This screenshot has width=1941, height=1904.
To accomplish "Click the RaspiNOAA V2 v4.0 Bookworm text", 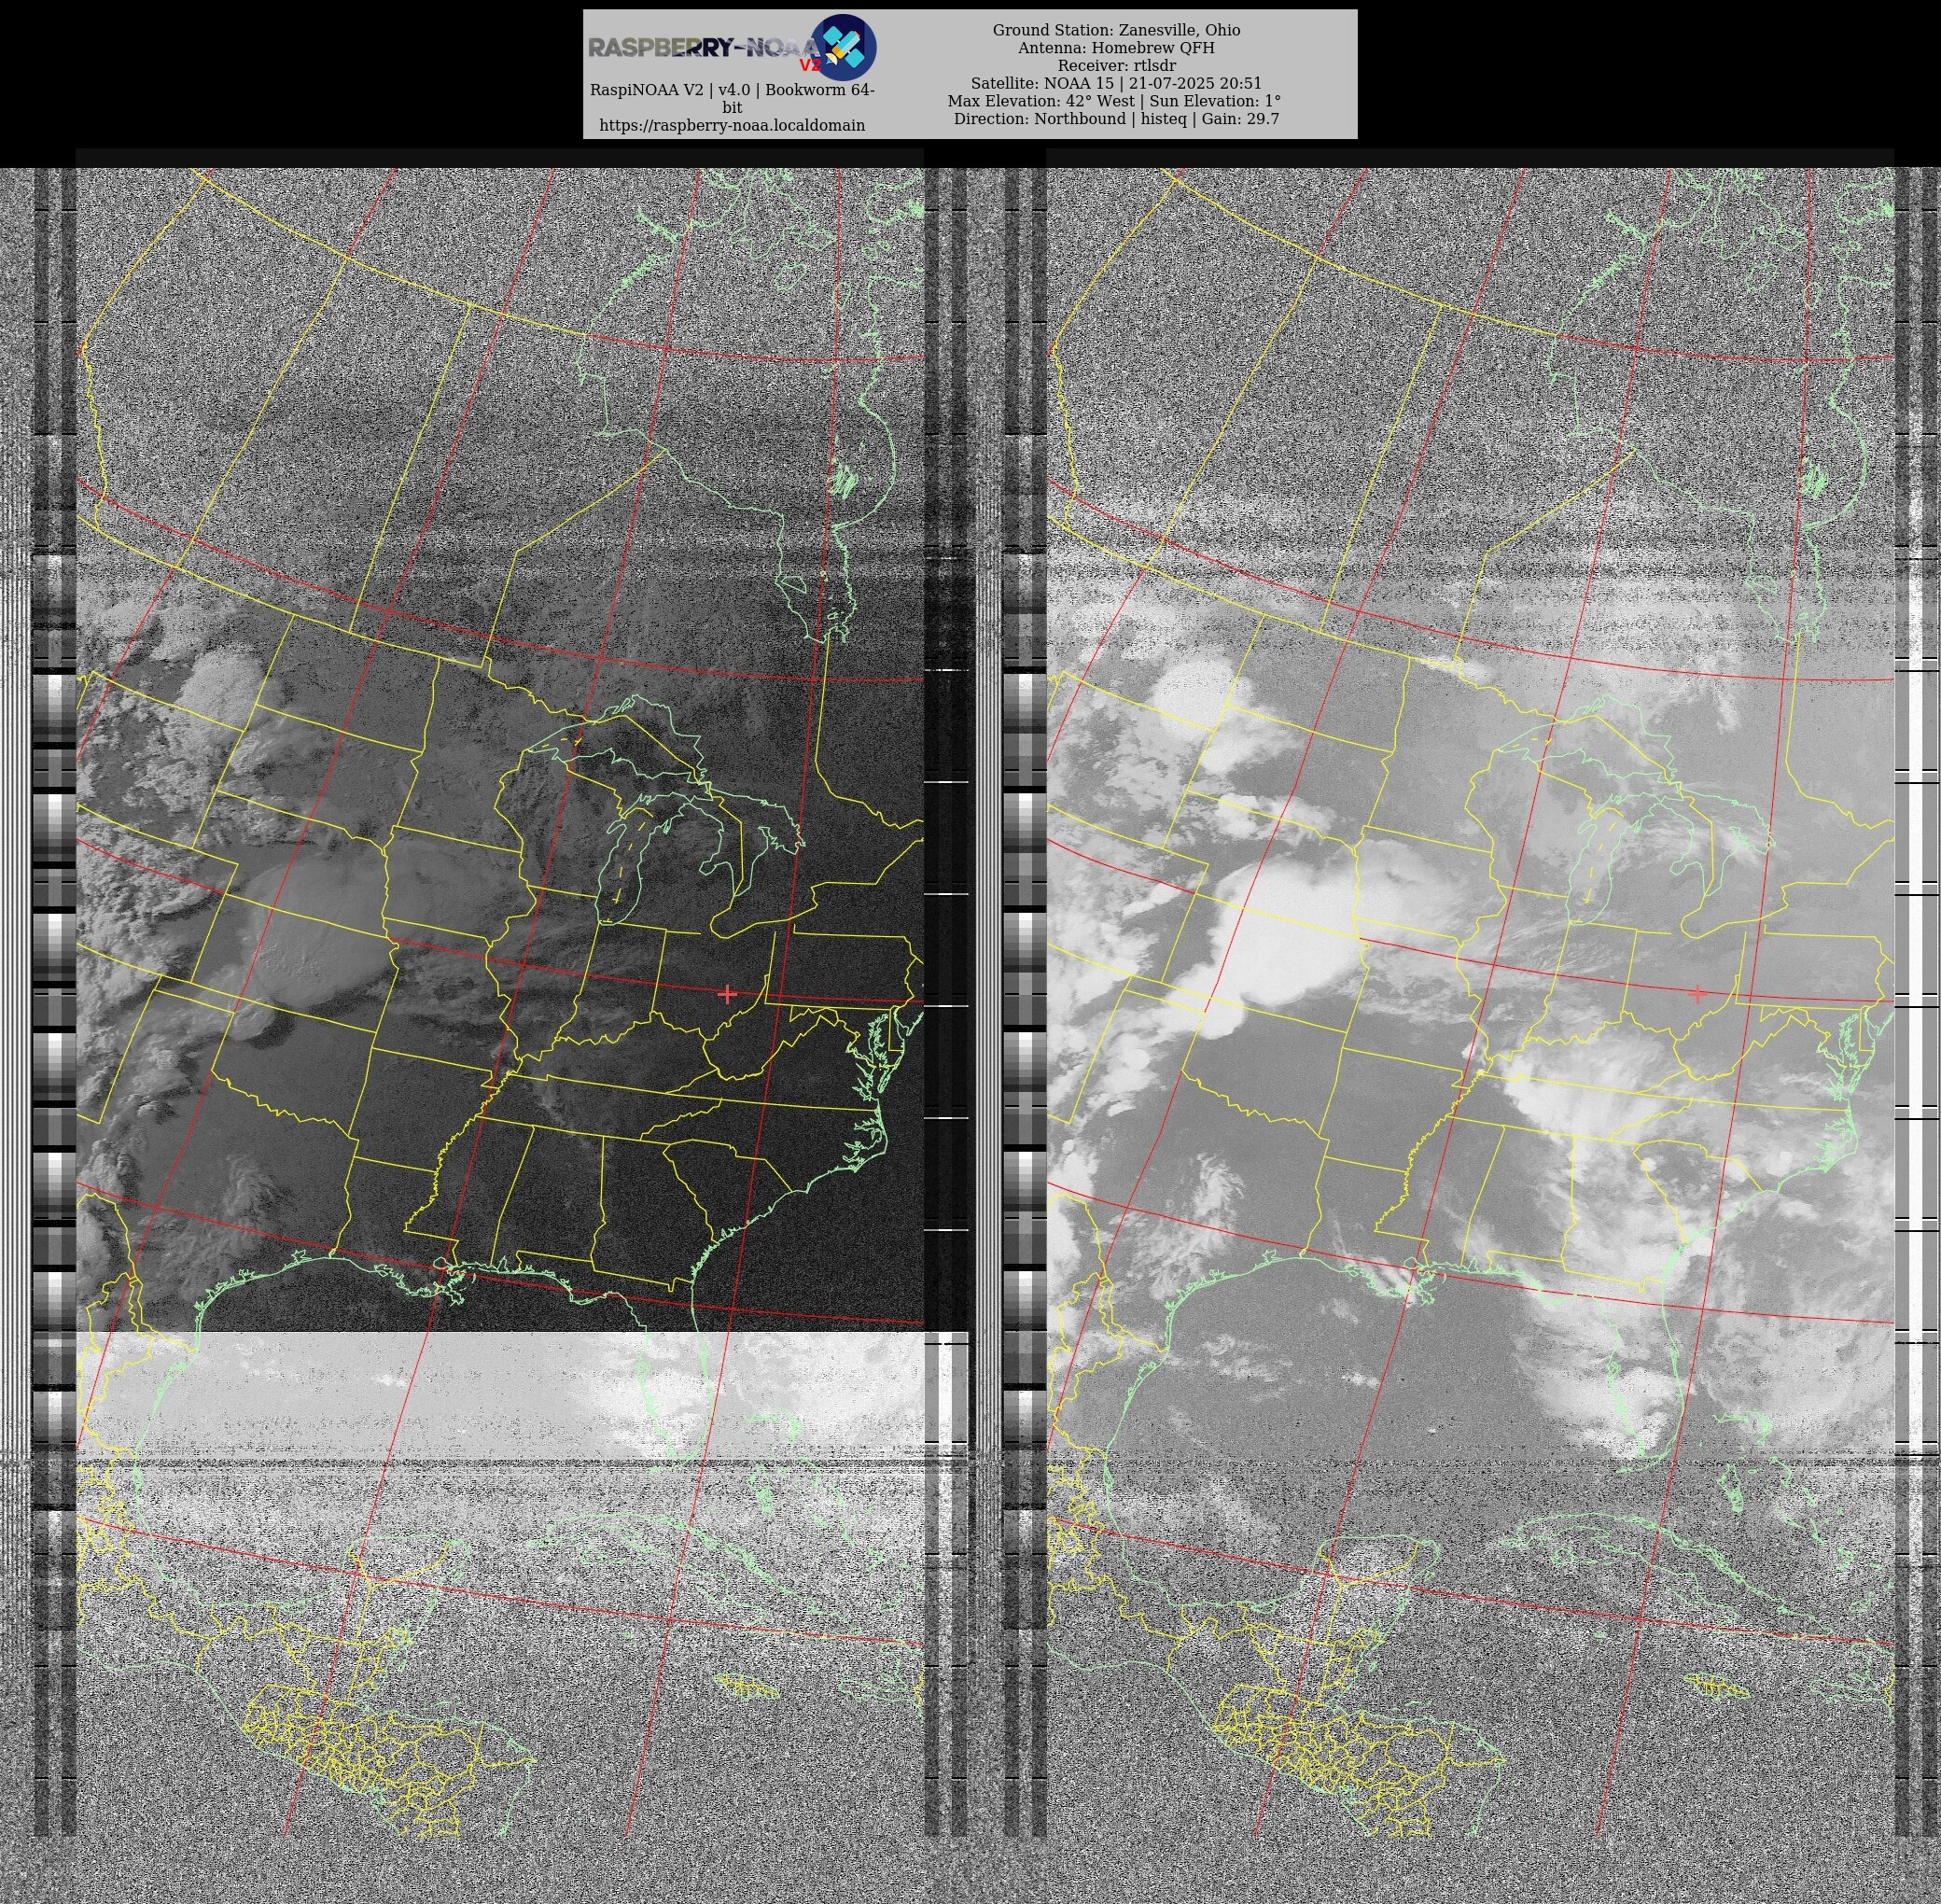I will pos(732,90).
